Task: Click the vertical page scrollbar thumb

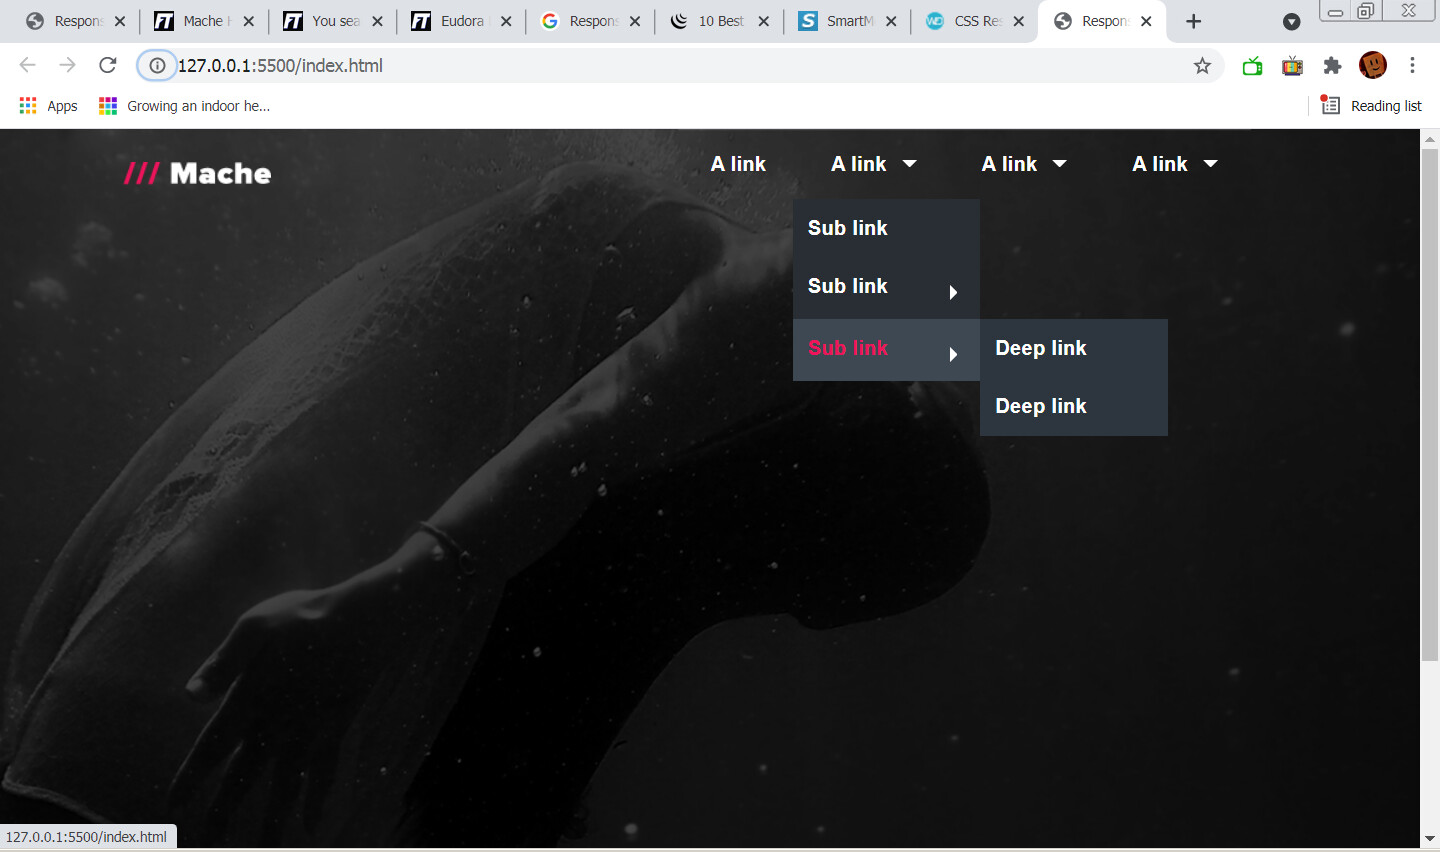Action: tap(1430, 405)
